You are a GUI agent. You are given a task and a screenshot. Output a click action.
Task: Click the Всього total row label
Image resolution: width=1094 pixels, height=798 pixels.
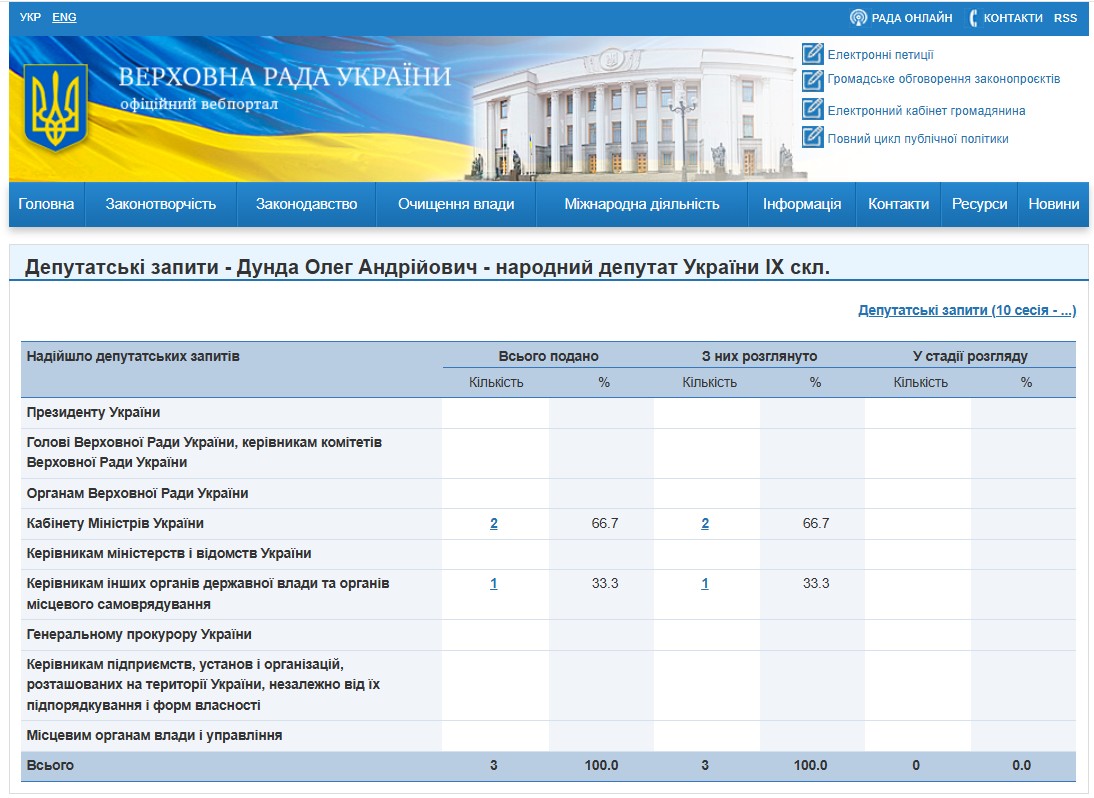pyautogui.click(x=50, y=765)
